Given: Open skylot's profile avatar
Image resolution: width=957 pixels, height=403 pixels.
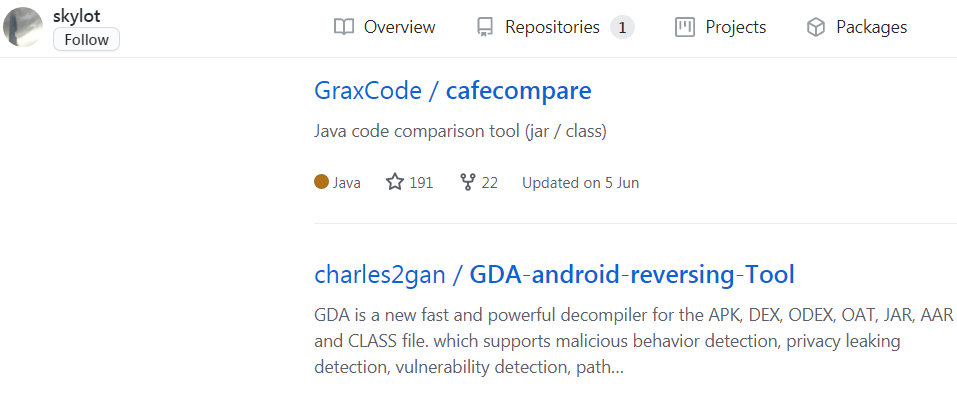Looking at the screenshot, I should (x=24, y=27).
